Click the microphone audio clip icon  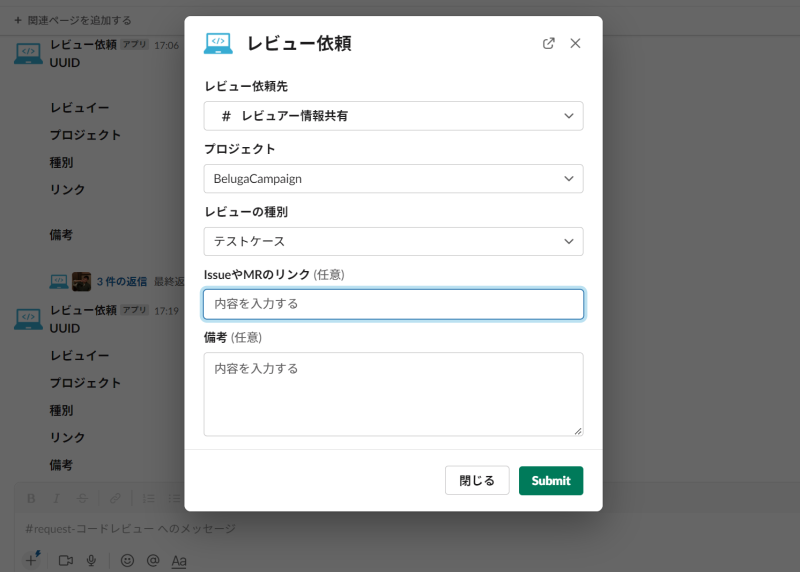pyautogui.click(x=91, y=561)
